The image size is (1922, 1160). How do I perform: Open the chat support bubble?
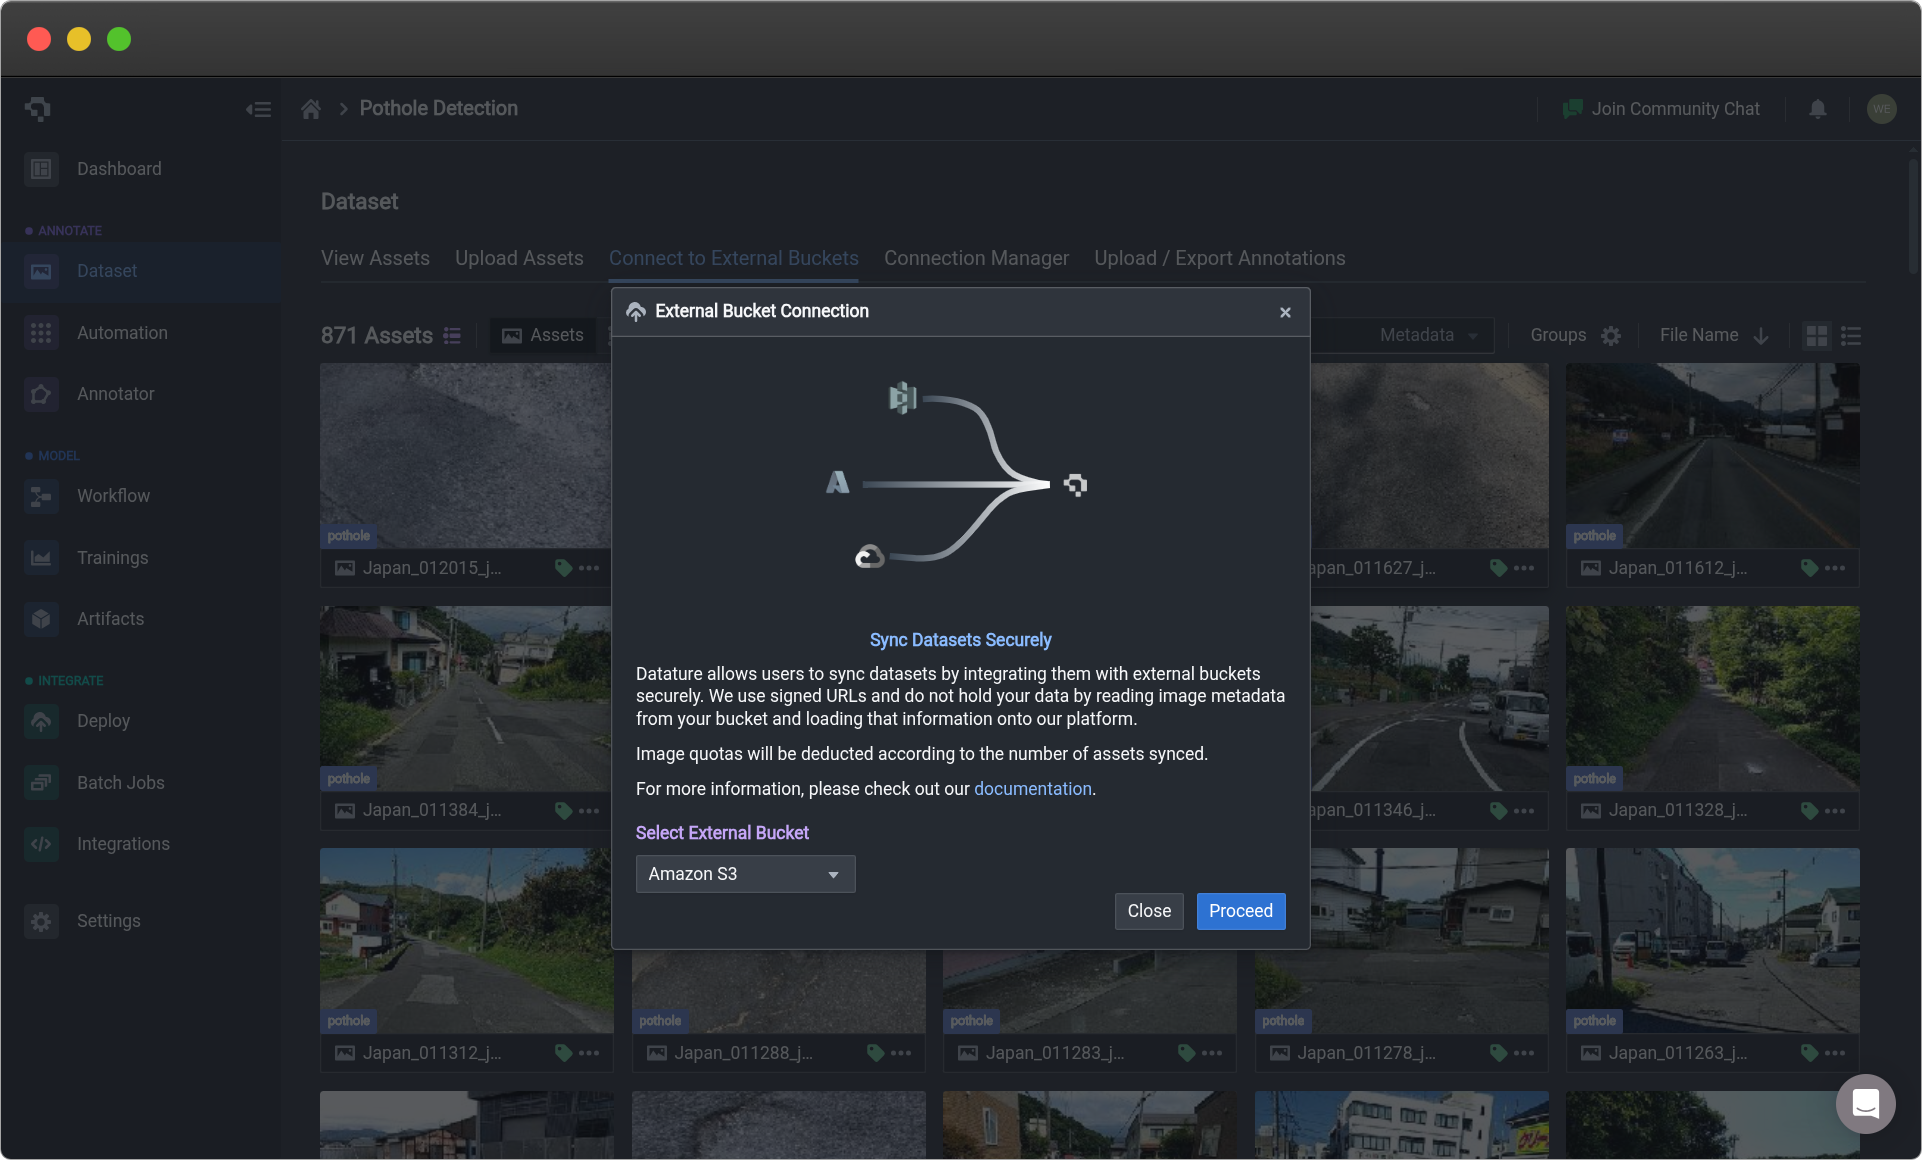(1865, 1103)
